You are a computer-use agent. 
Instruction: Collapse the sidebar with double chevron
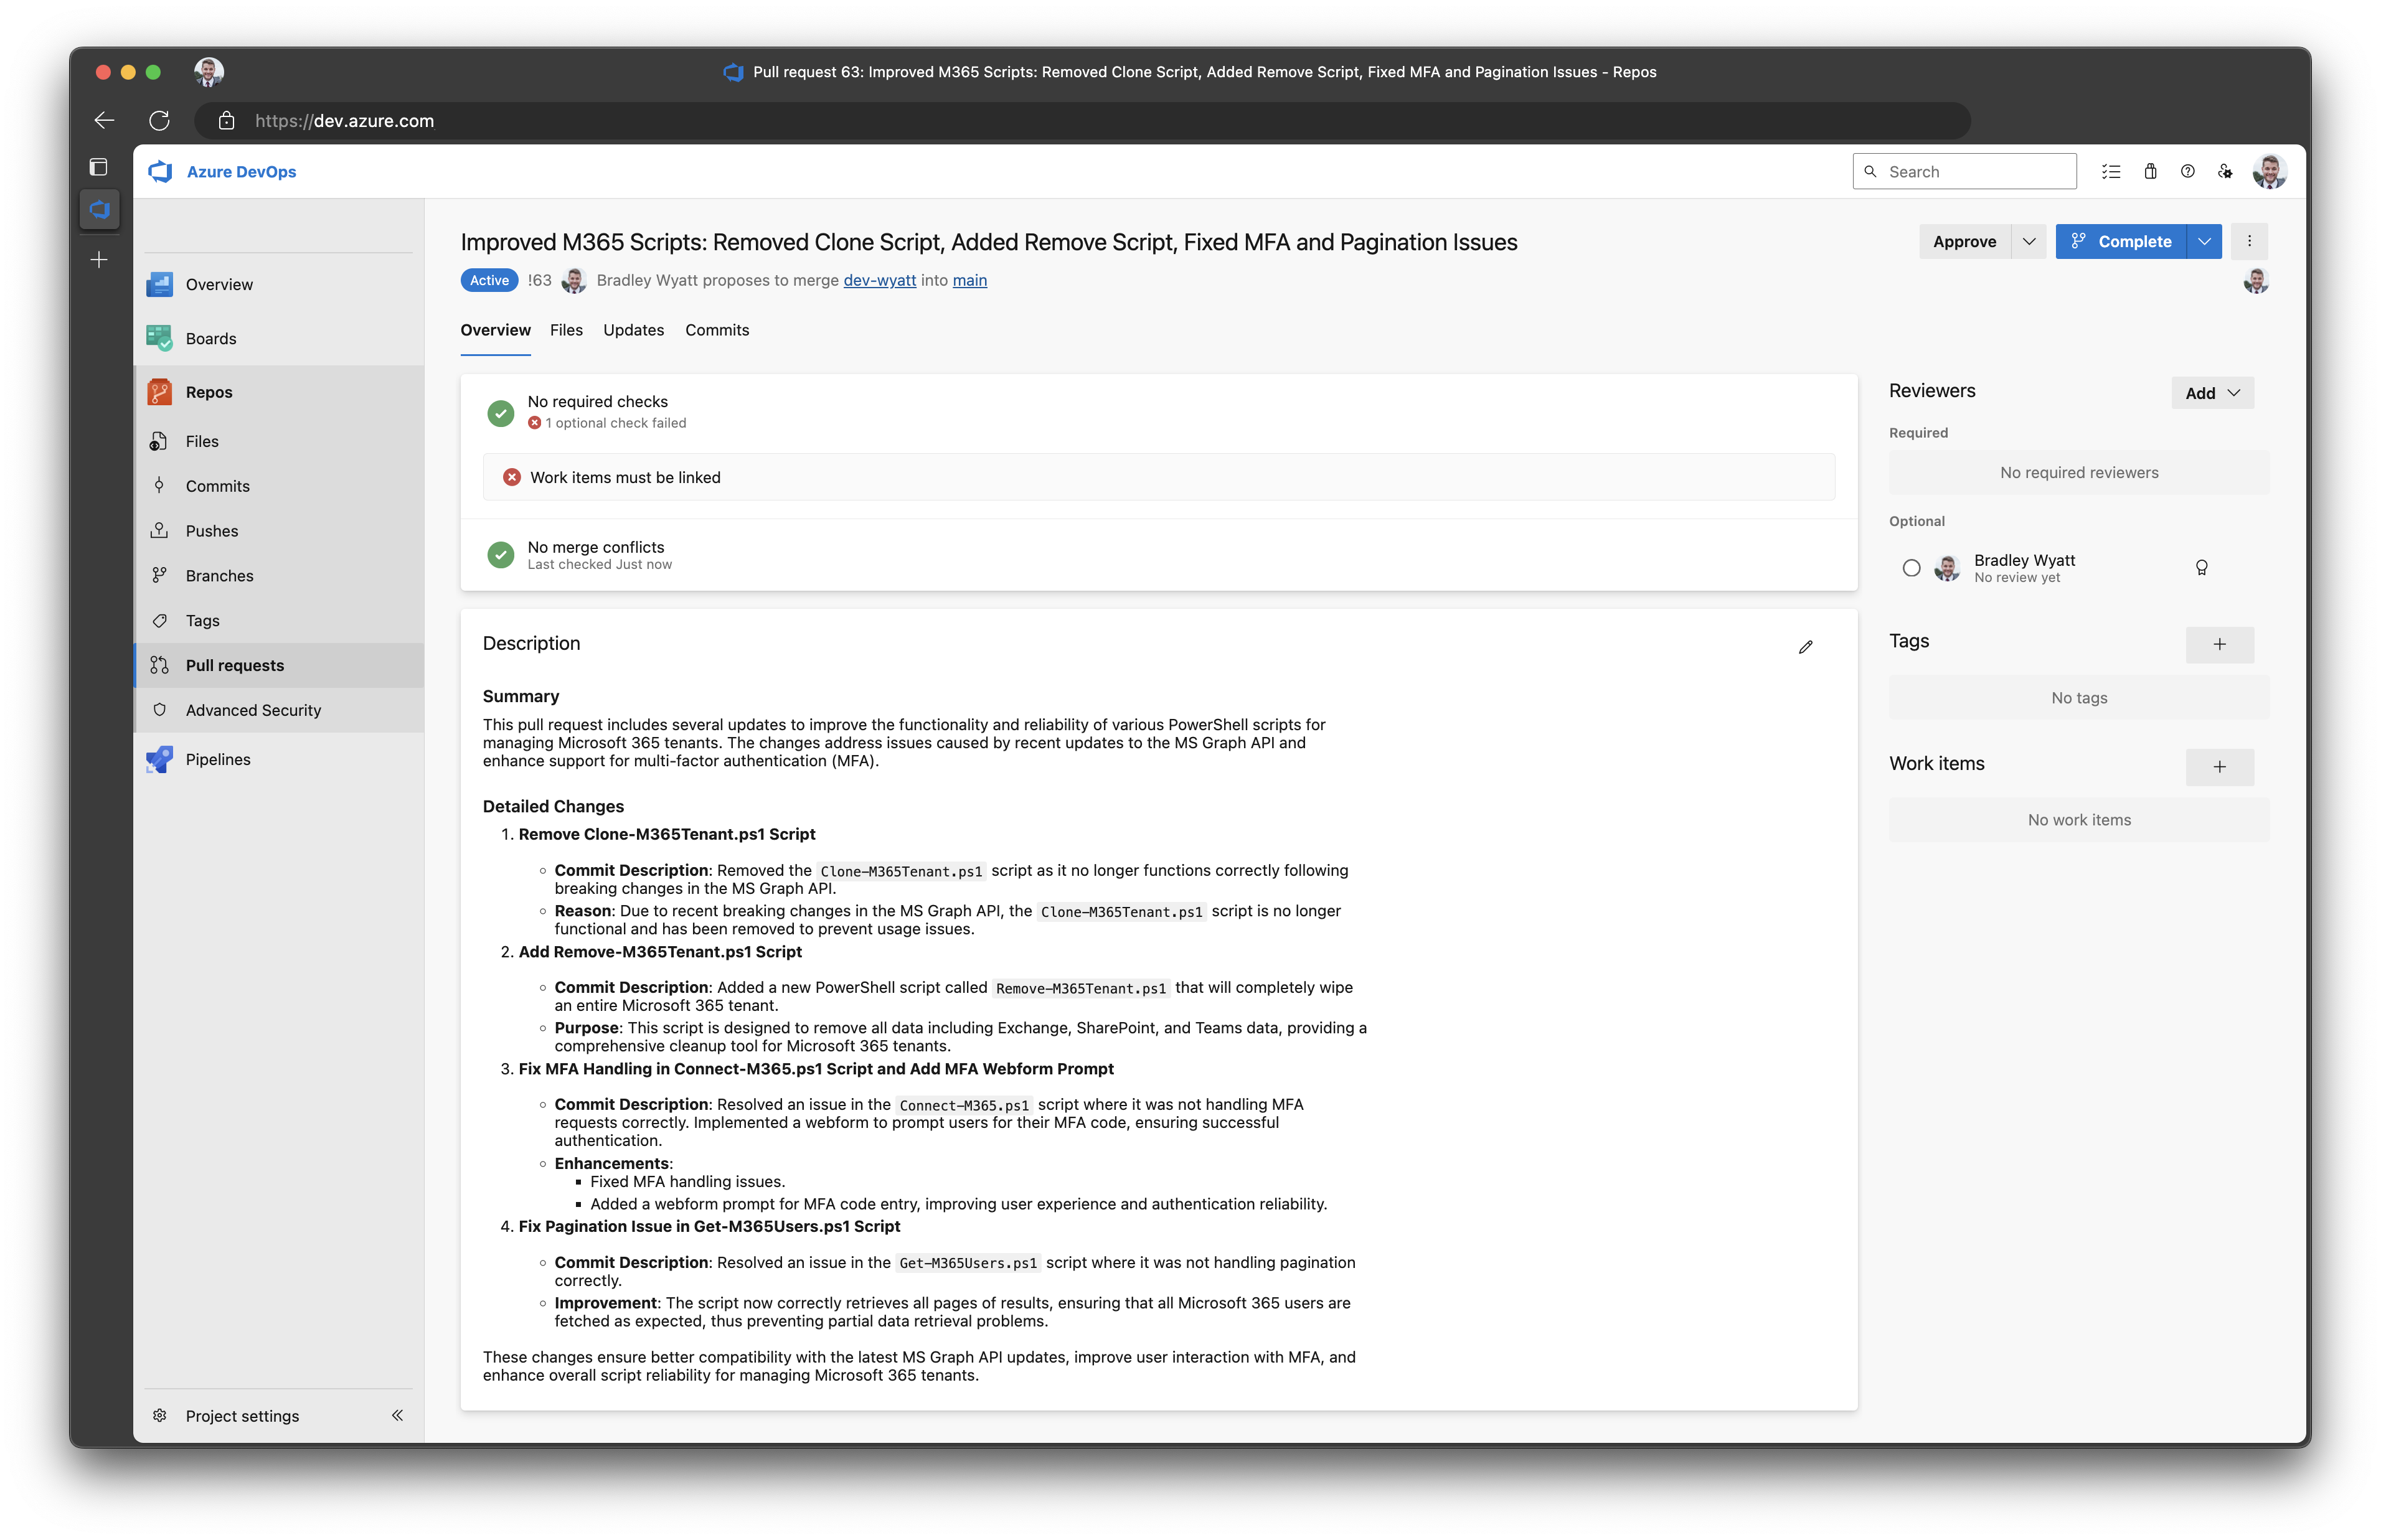(x=397, y=1415)
